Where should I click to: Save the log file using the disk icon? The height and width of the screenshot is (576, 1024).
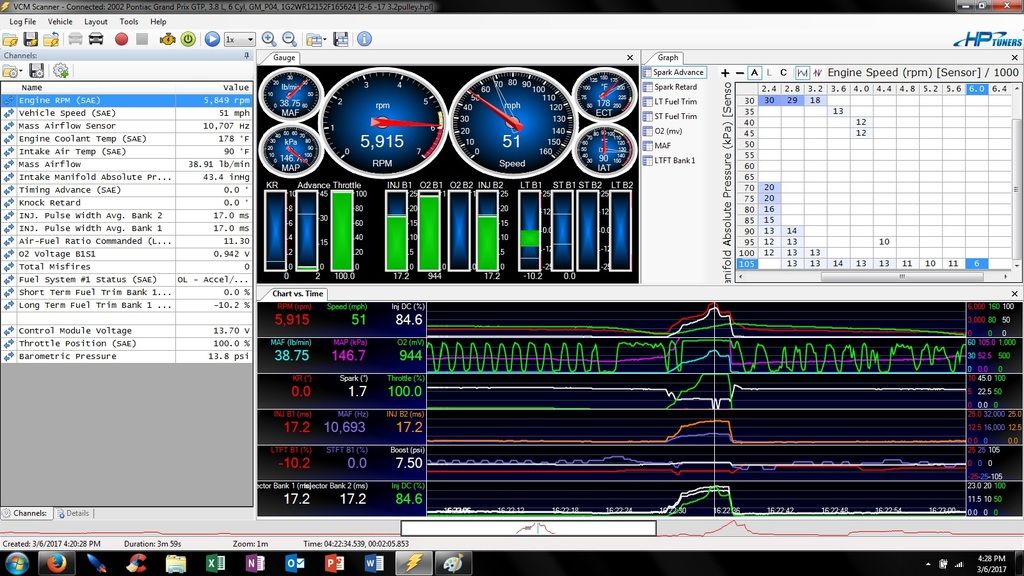pyautogui.click(x=31, y=39)
